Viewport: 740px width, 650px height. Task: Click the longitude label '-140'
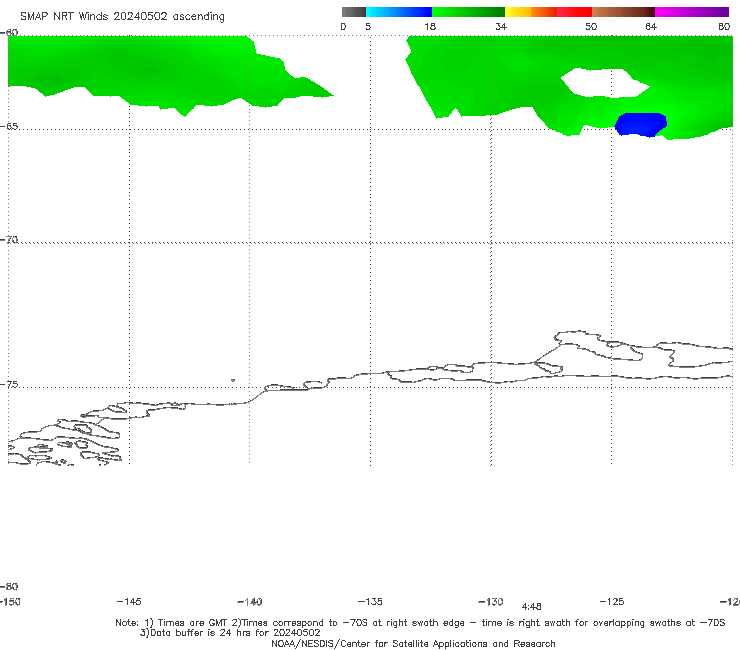coord(250,602)
